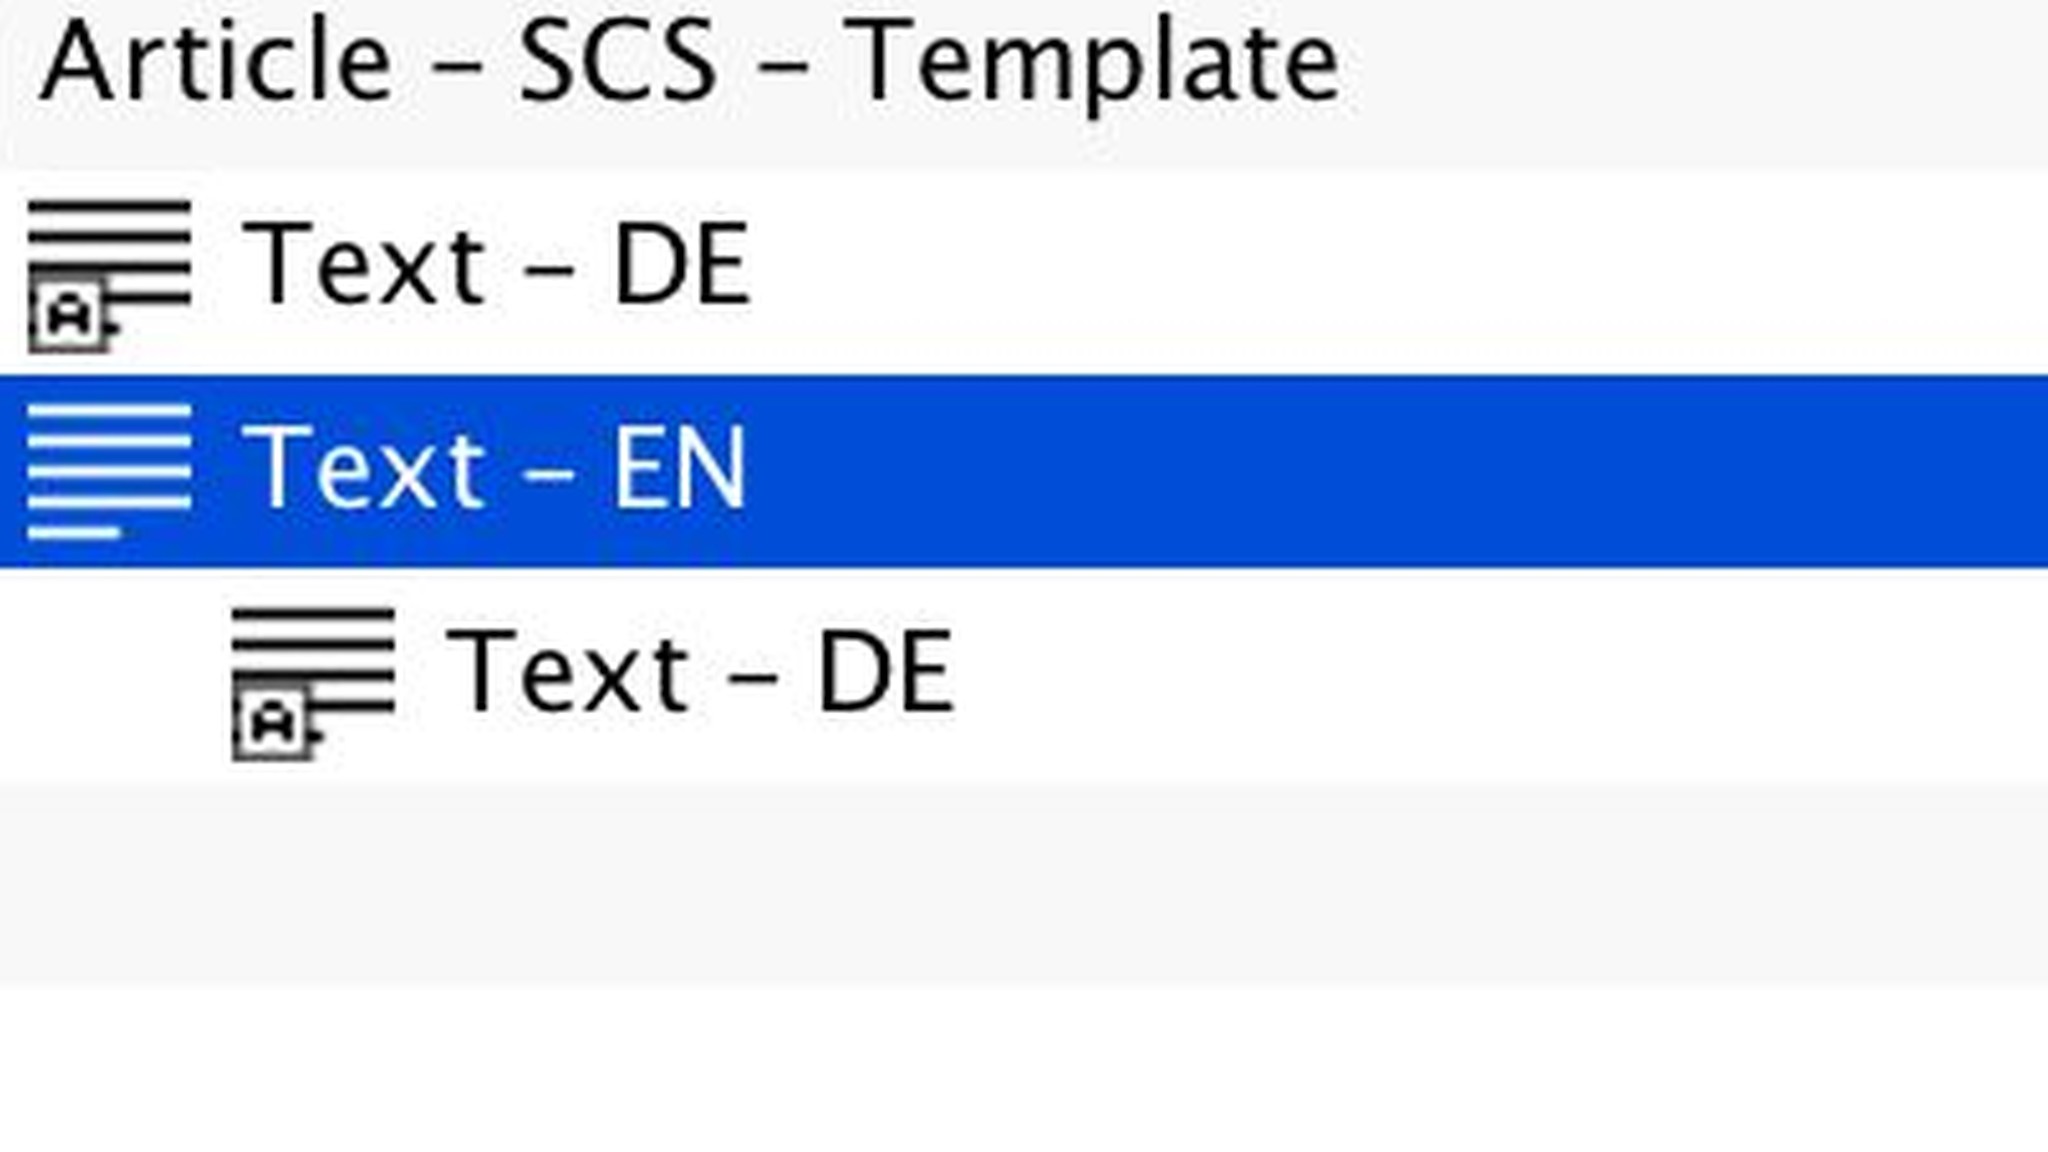The width and height of the screenshot is (2048, 1152).
Task: Click the word Article in the header
Action: coord(216,62)
